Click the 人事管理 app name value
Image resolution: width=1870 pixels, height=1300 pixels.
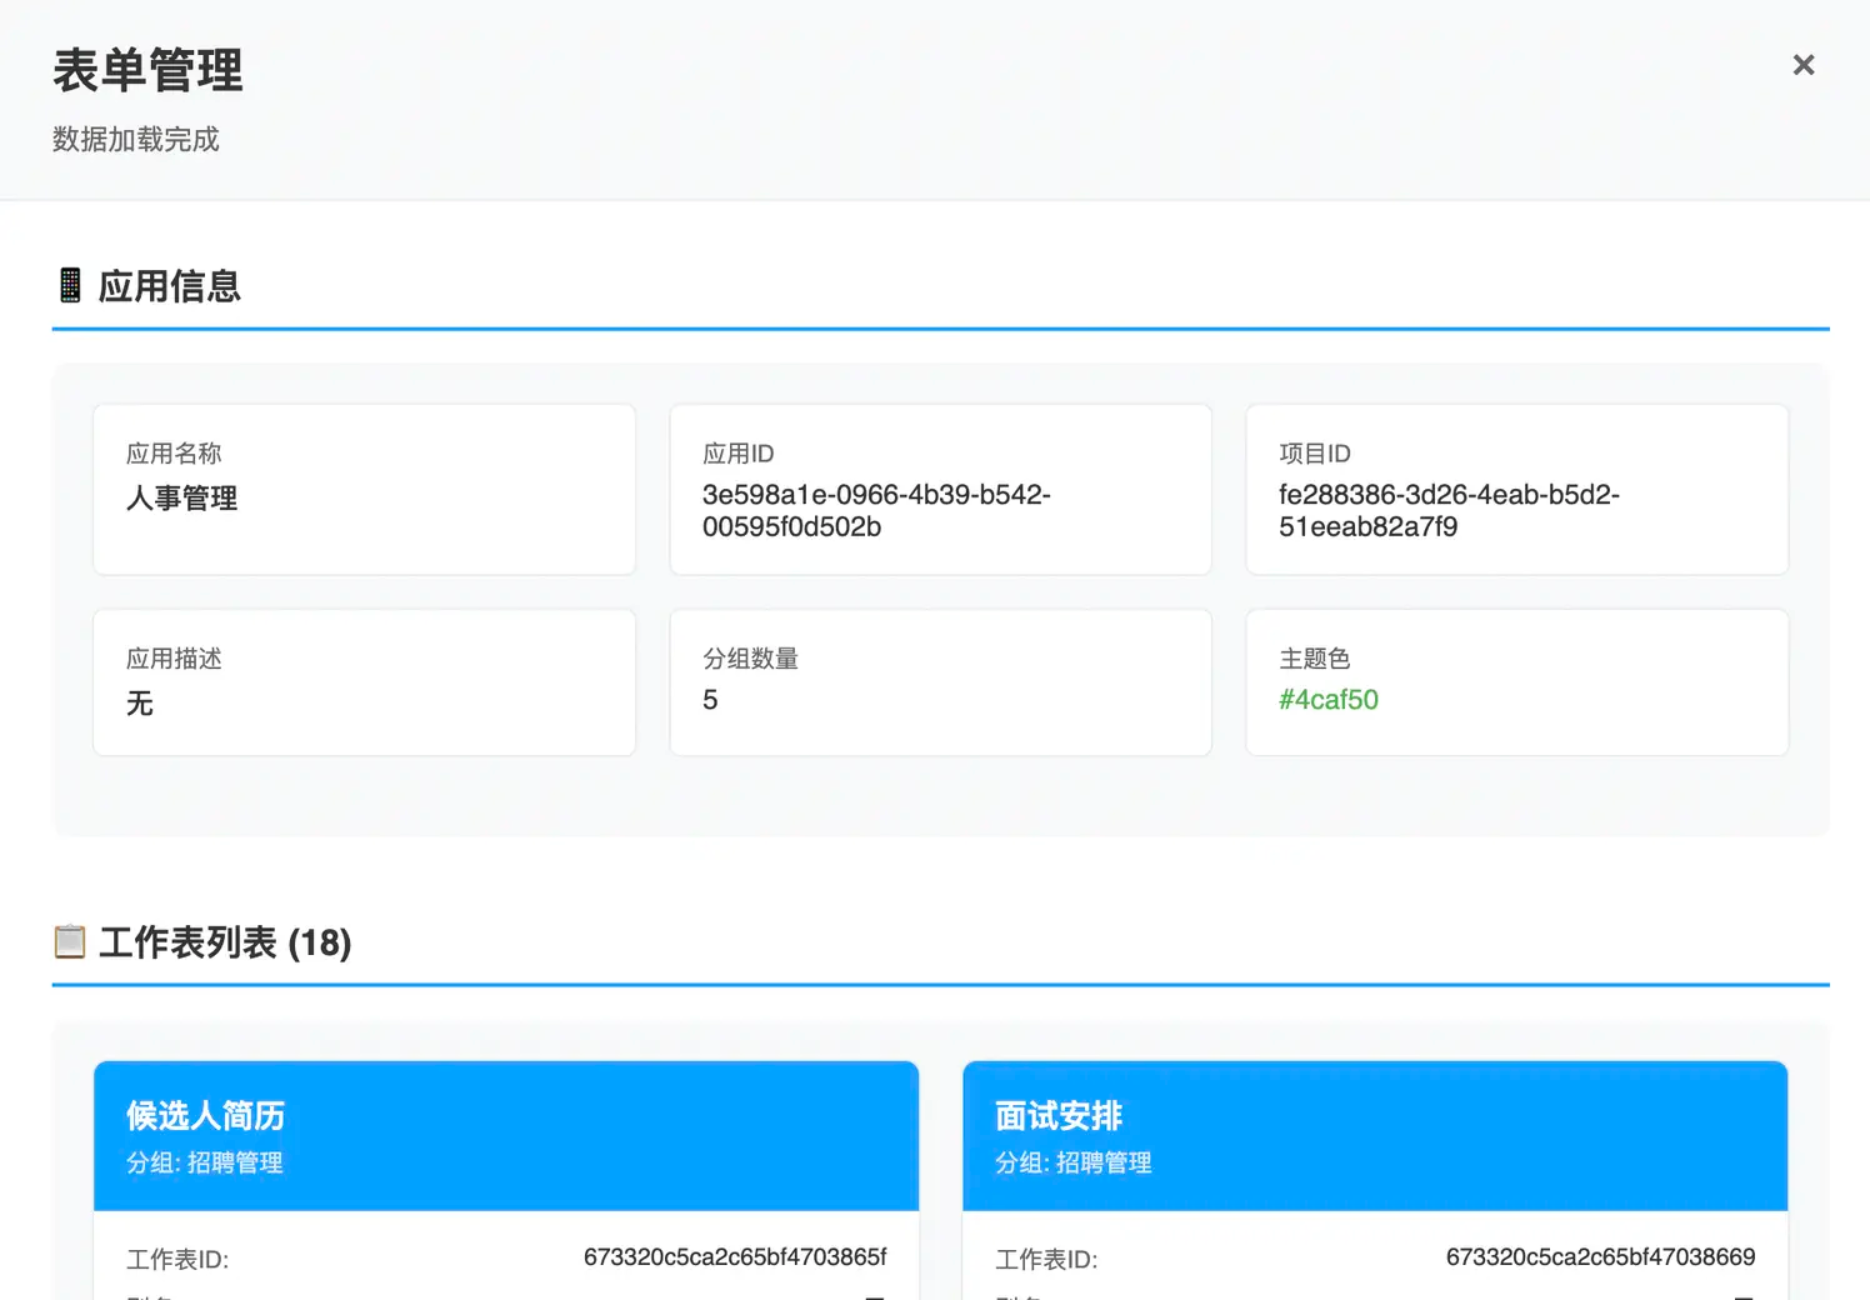[x=182, y=498]
